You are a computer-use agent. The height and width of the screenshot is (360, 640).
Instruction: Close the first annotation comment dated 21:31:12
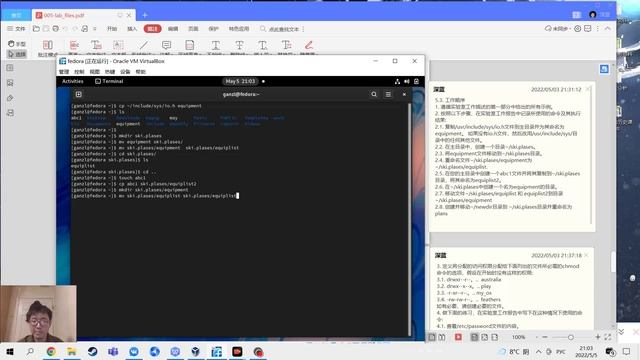click(x=588, y=89)
